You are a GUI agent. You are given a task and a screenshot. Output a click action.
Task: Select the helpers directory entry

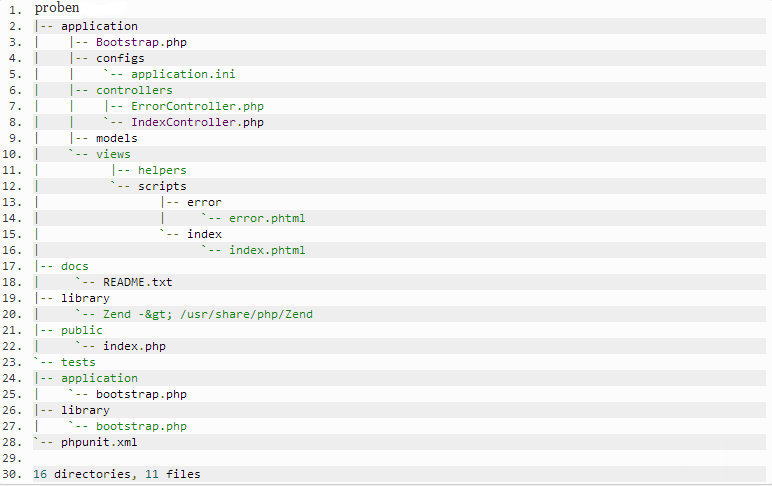point(162,170)
